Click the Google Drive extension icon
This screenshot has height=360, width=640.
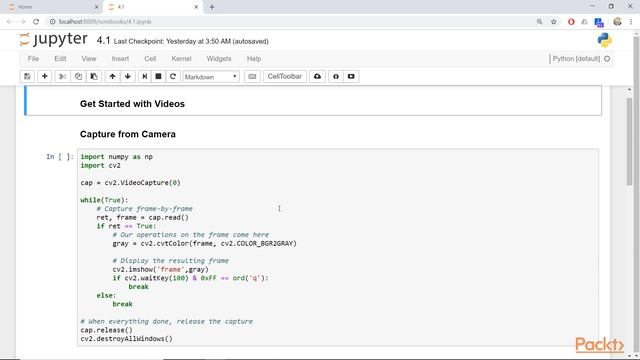[584, 22]
